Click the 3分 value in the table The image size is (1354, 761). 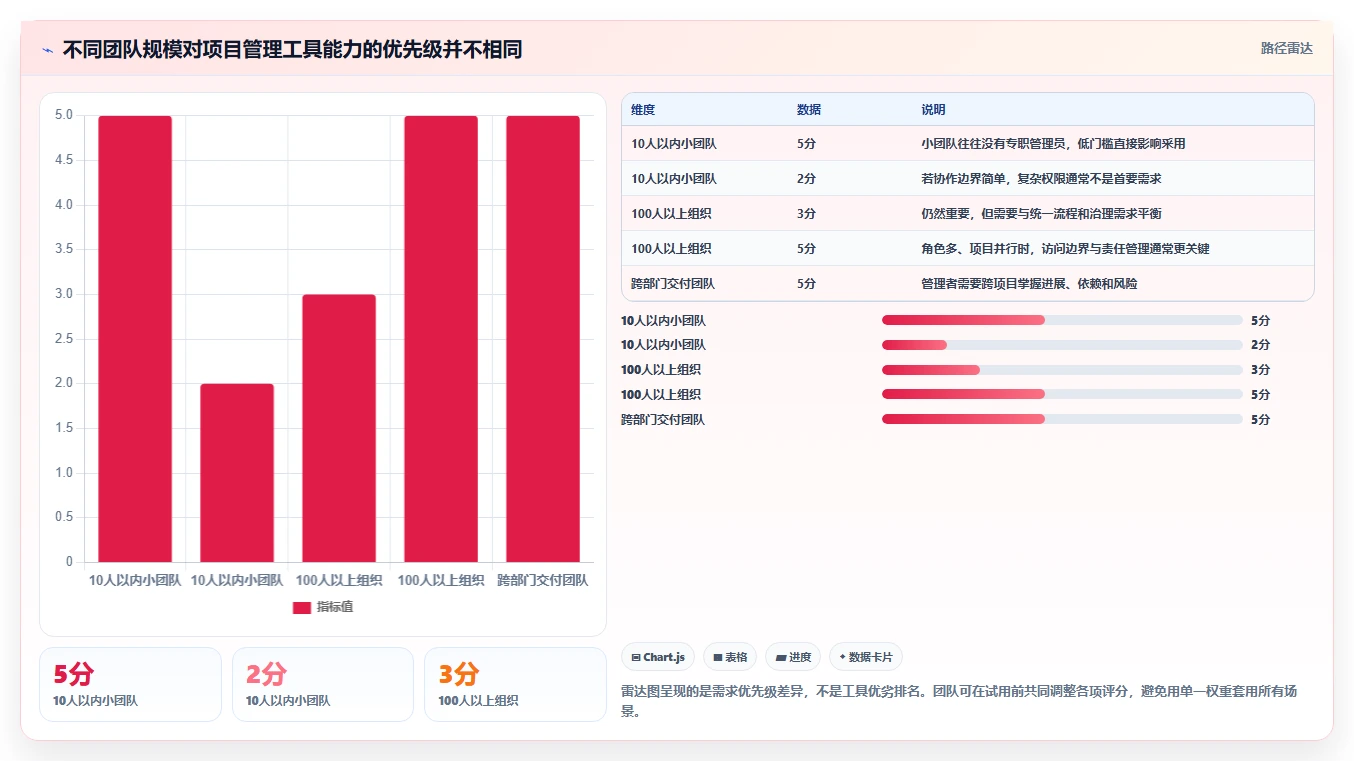click(806, 214)
